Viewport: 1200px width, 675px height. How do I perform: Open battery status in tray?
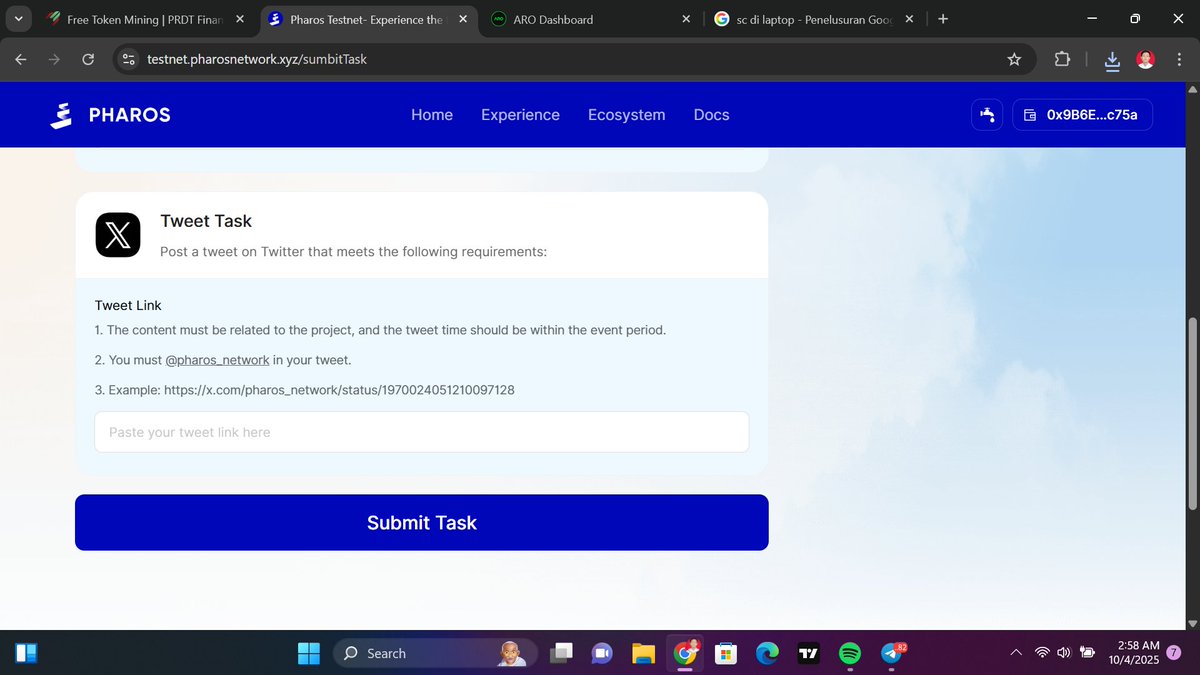pos(1087,653)
